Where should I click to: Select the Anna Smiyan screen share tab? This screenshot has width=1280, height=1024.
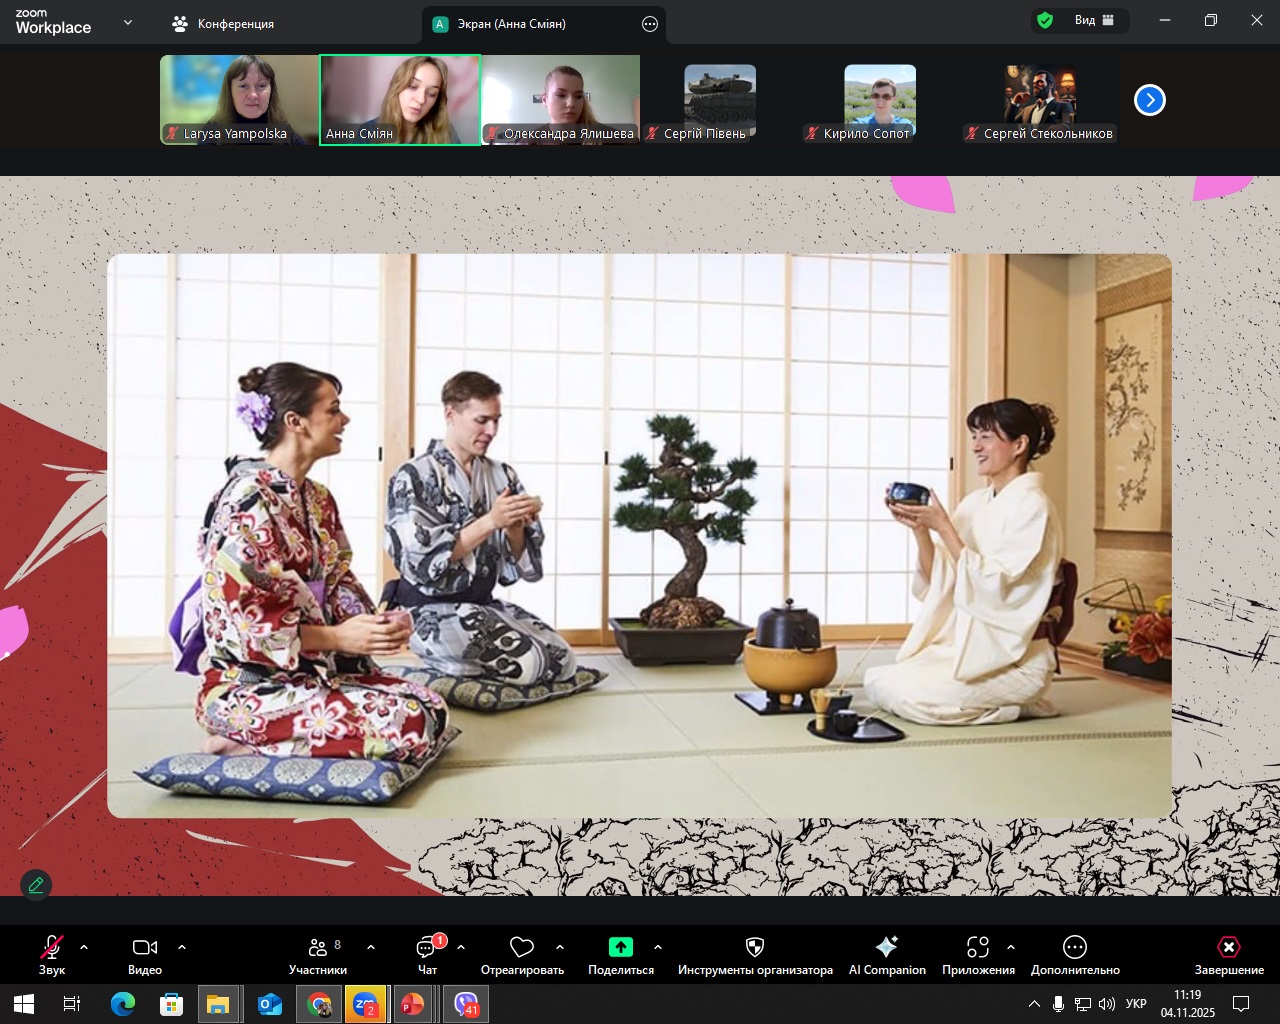[511, 24]
